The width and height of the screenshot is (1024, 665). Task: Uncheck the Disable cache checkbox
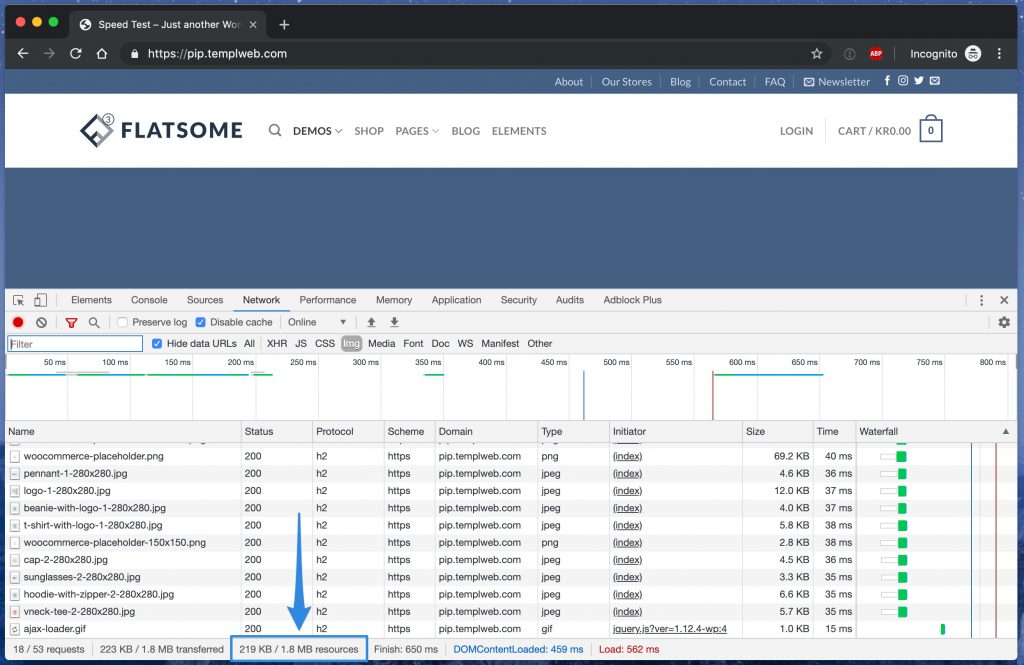pyautogui.click(x=200, y=322)
